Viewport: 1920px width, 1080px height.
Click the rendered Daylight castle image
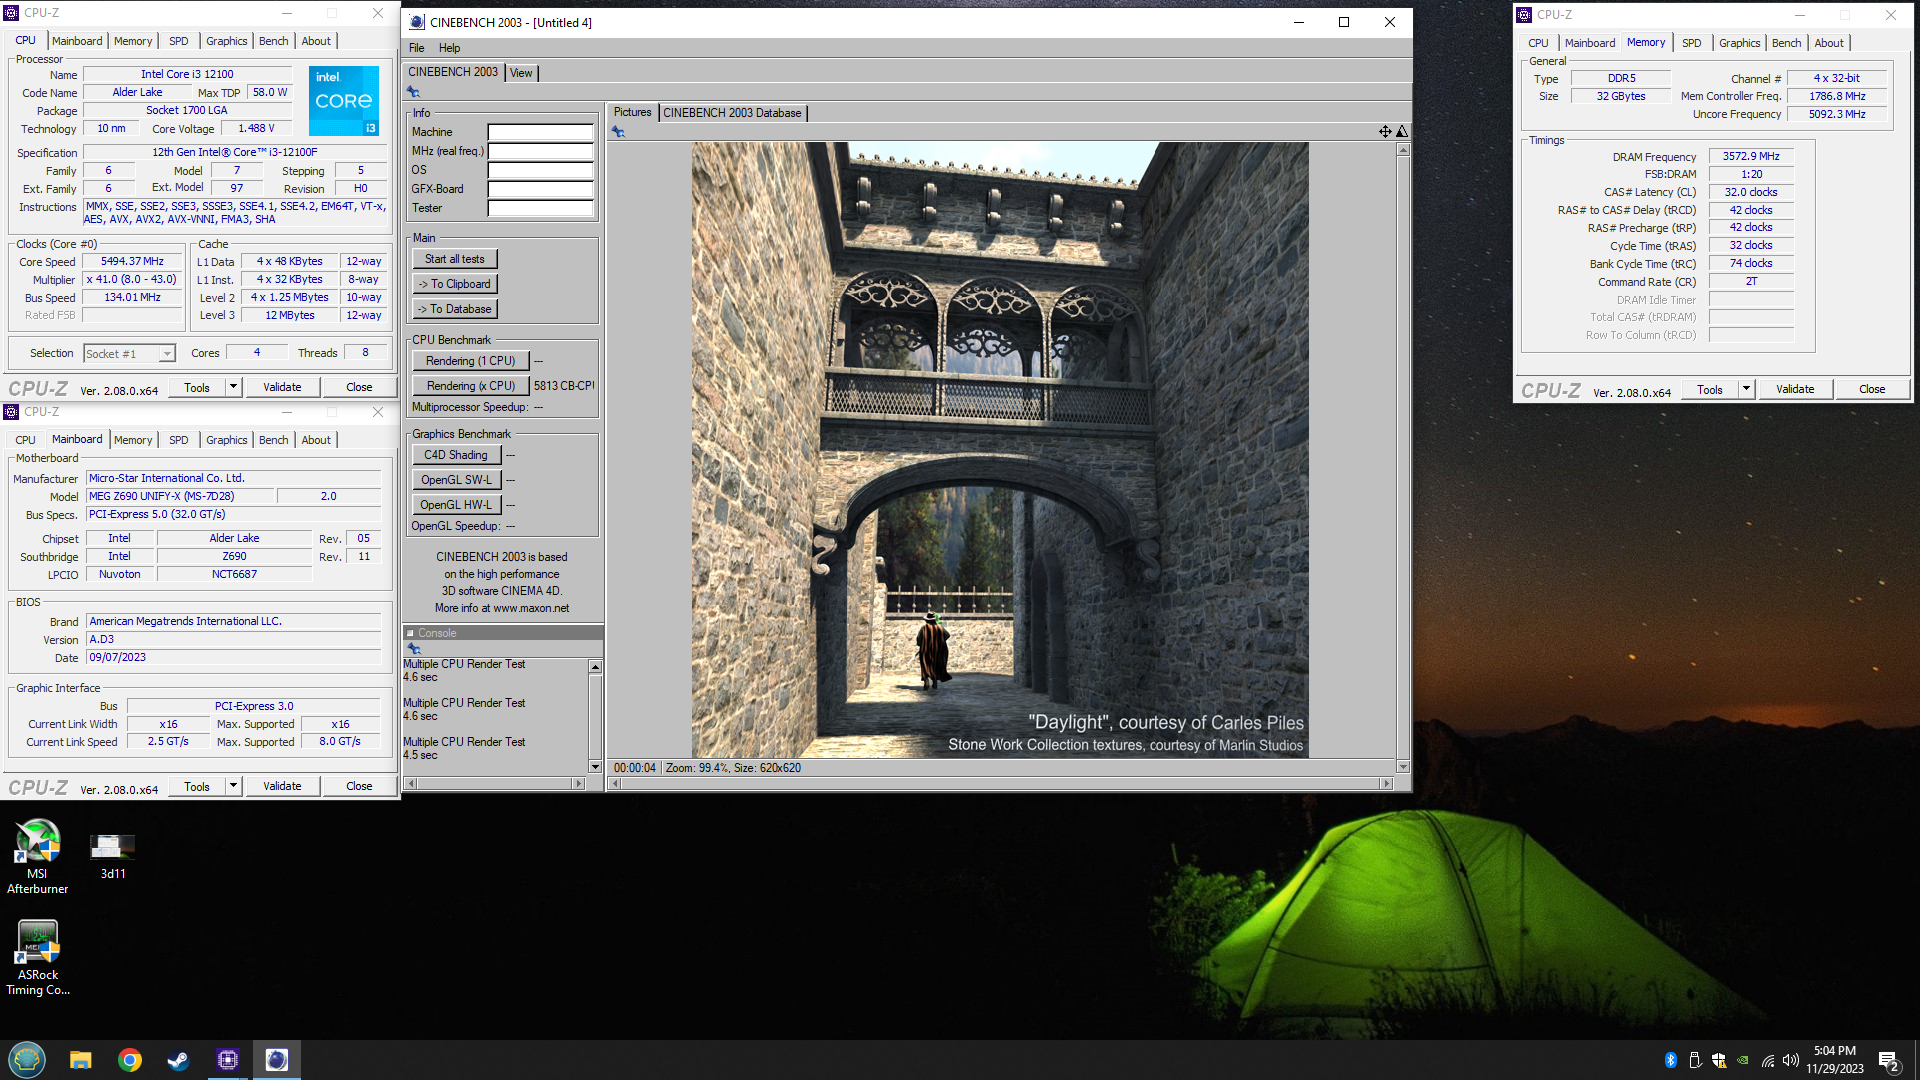pyautogui.click(x=1000, y=450)
